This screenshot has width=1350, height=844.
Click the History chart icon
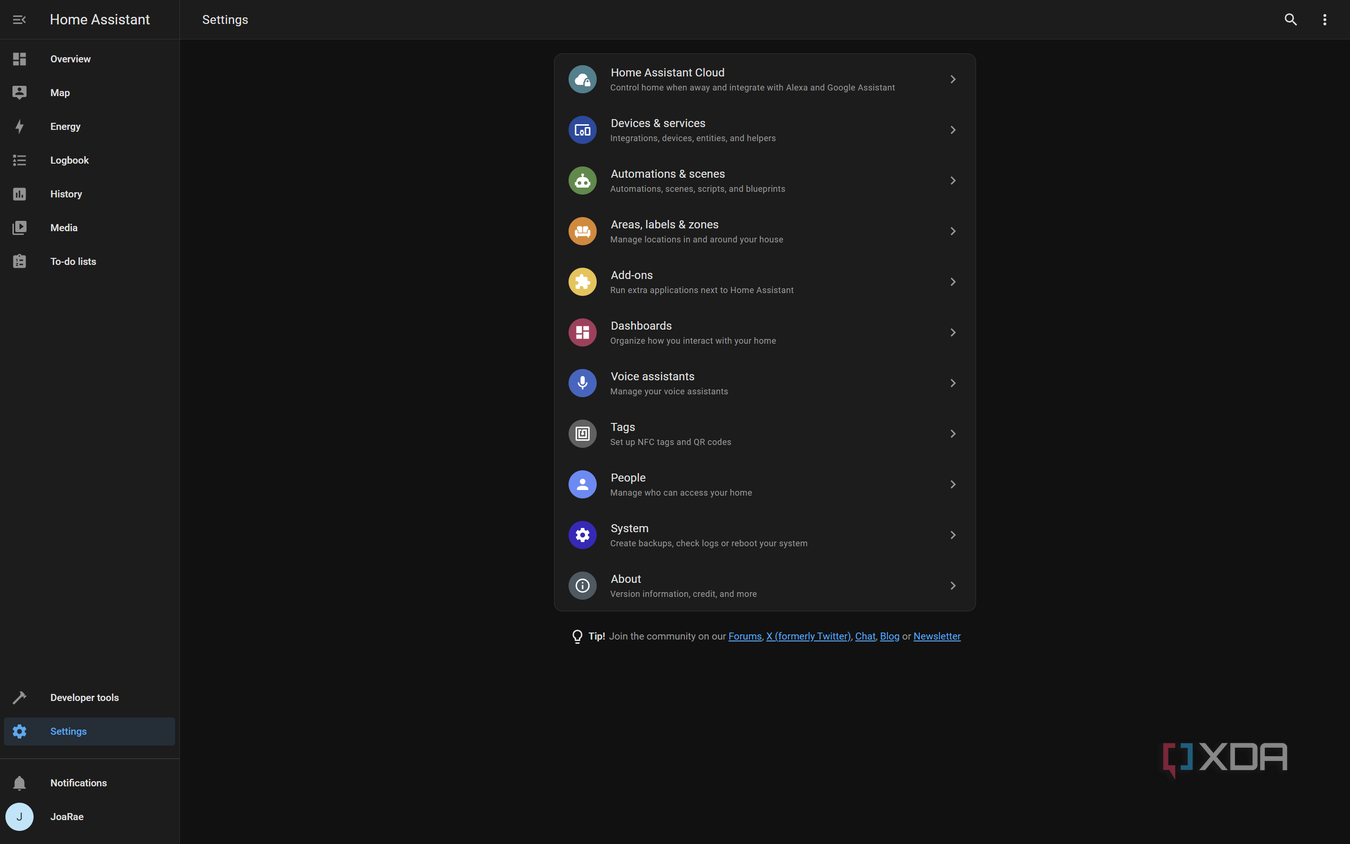19,194
